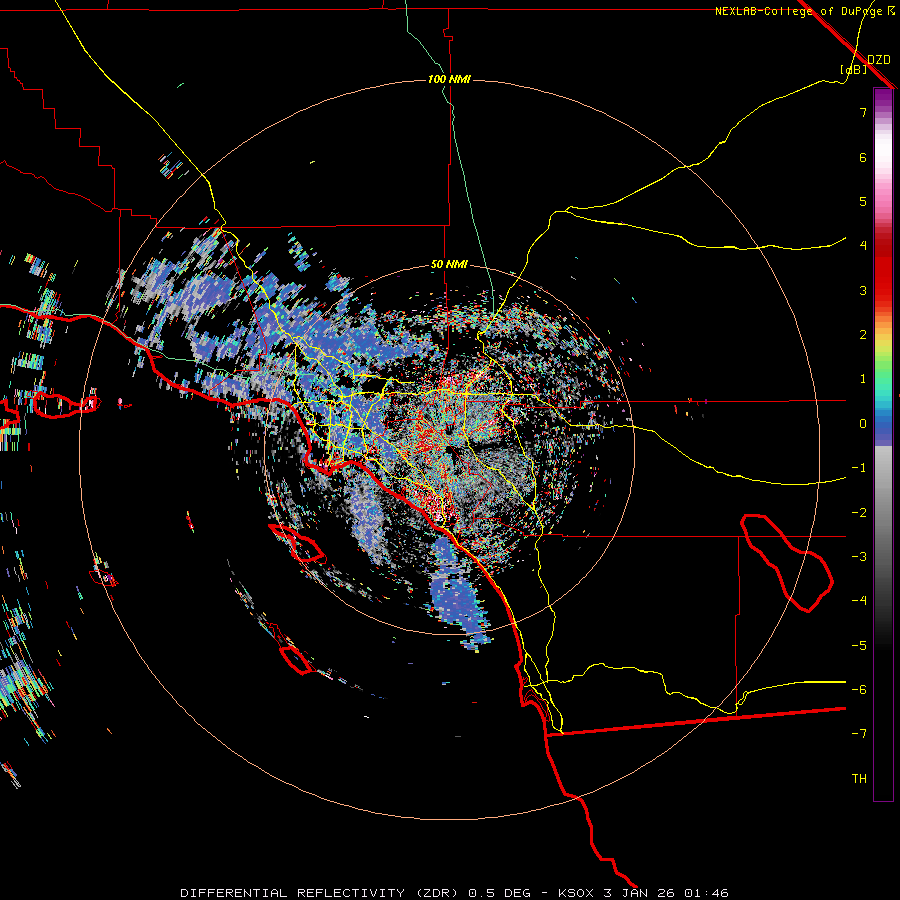Image resolution: width=900 pixels, height=900 pixels.
Task: Click the -1 dB value on the color scale
Action: (x=859, y=468)
